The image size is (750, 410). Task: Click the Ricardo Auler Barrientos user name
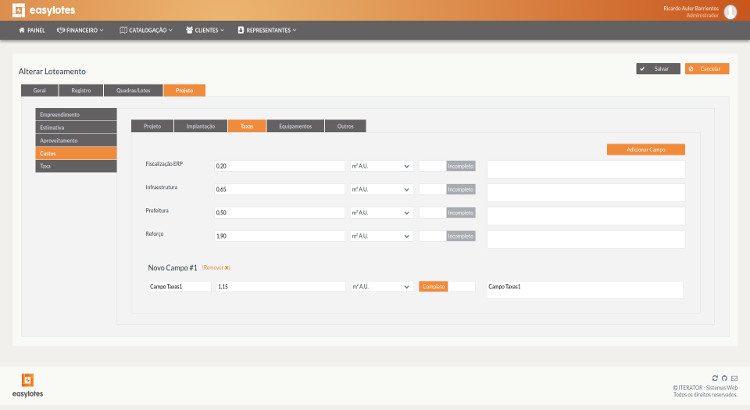691,8
